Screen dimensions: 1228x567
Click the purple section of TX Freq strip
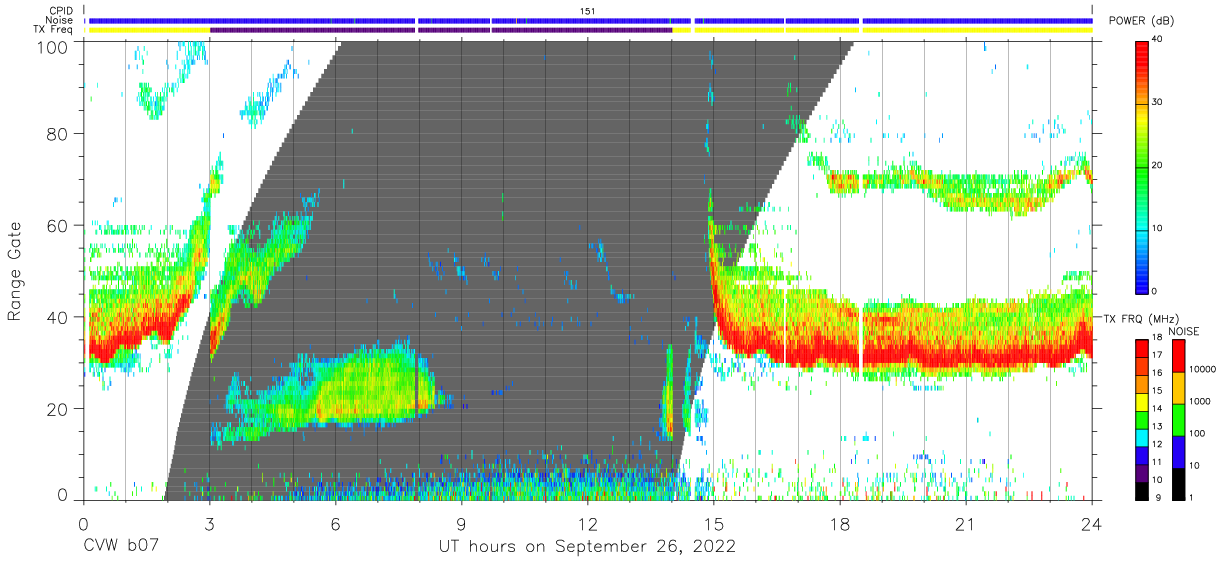pyautogui.click(x=441, y=30)
